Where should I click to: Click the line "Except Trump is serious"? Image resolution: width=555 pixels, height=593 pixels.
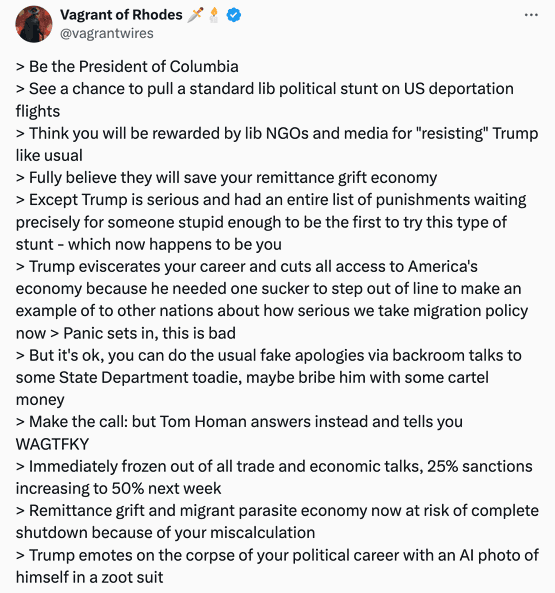[271, 222]
